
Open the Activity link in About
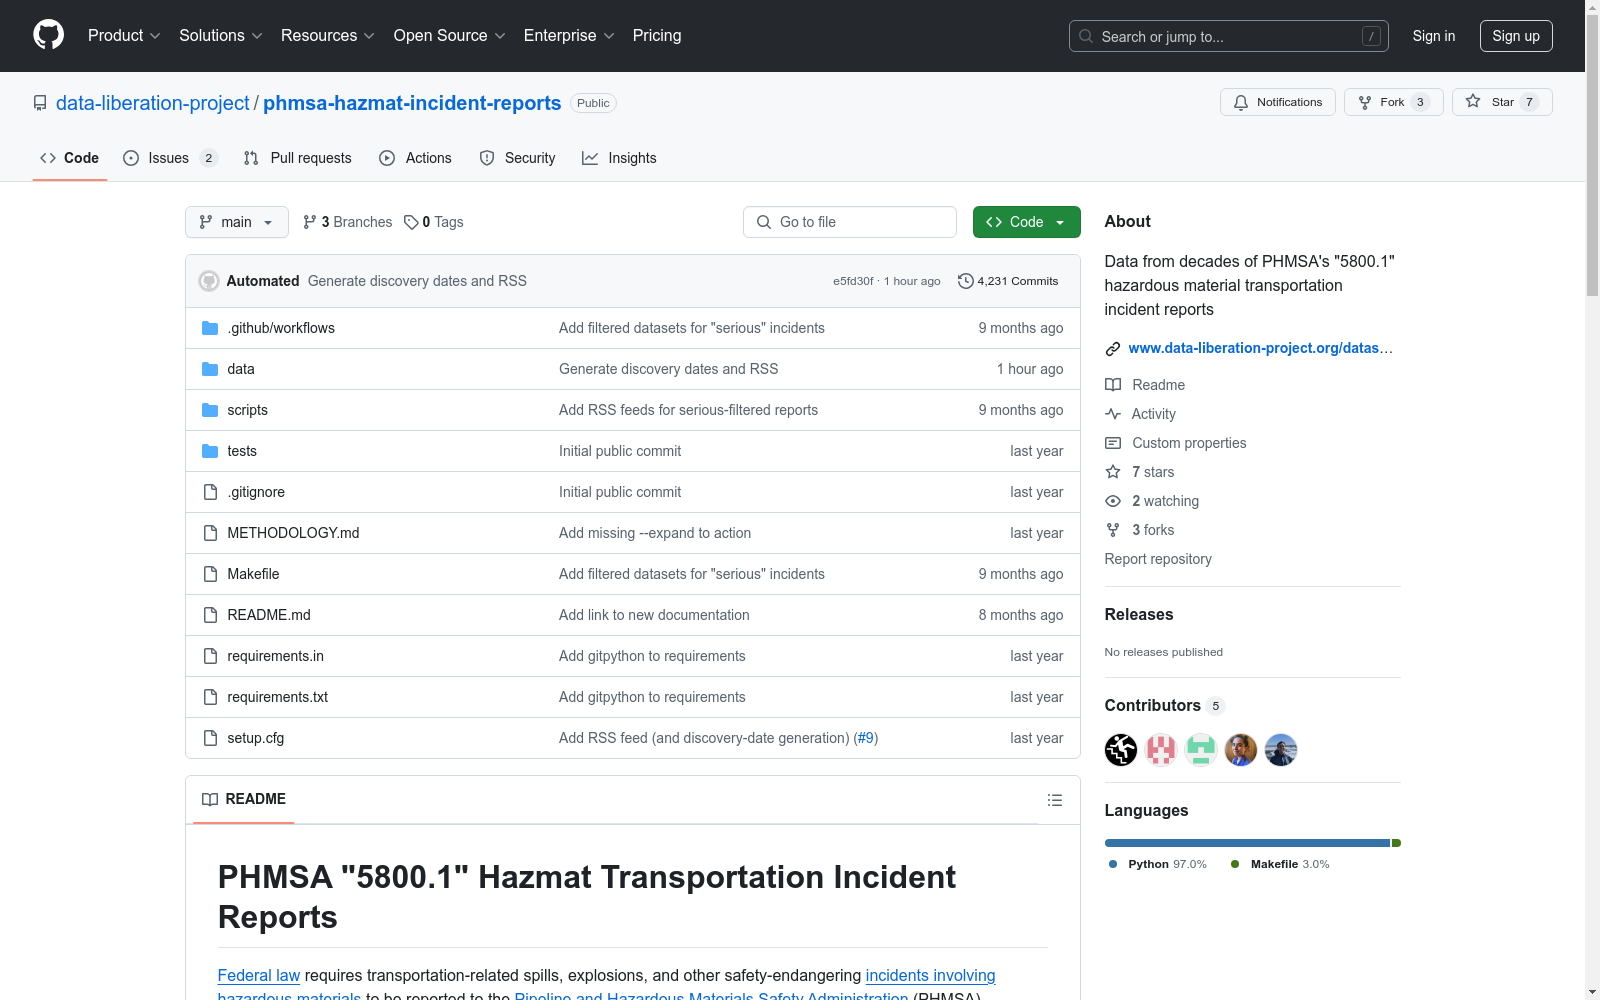pyautogui.click(x=1140, y=414)
